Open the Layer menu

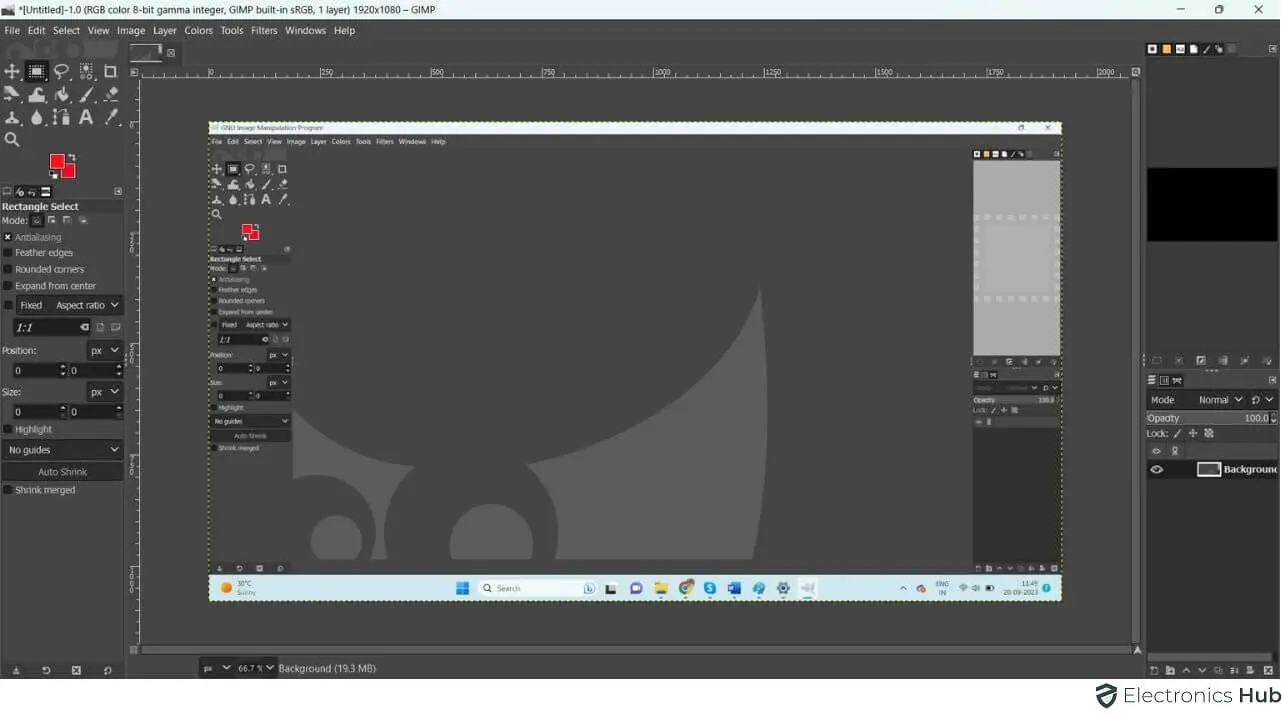pos(165,30)
